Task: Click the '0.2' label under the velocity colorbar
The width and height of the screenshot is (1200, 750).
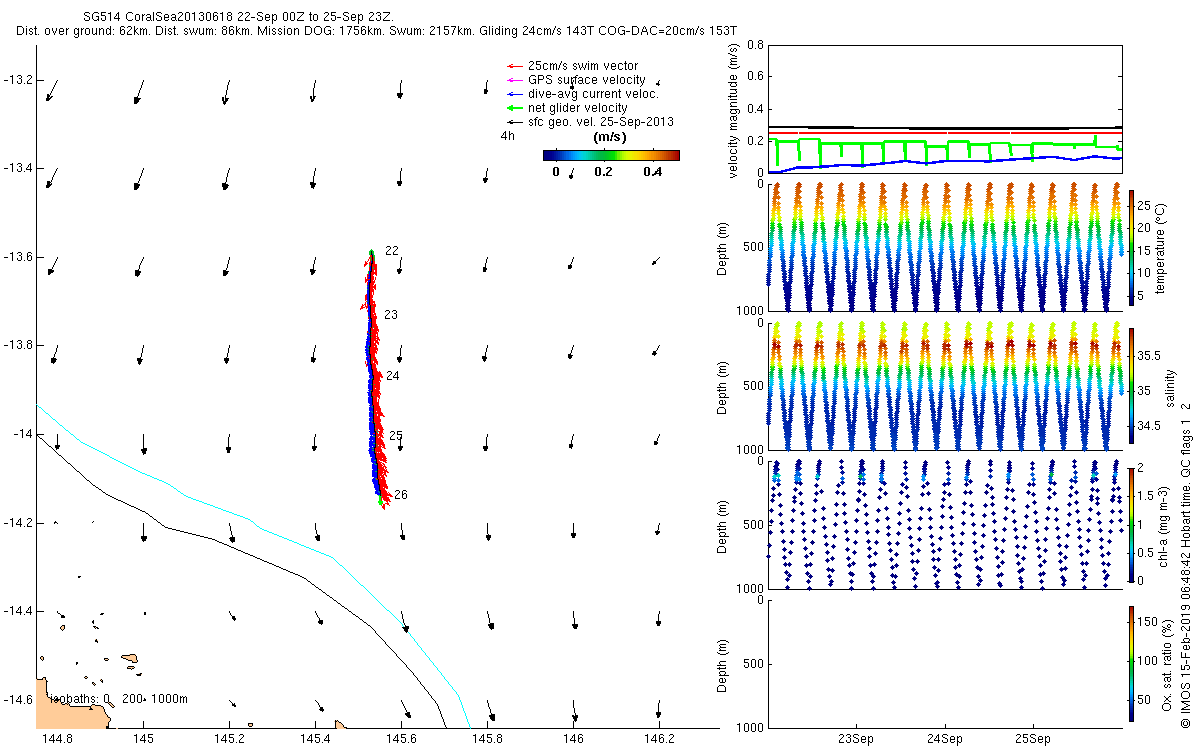Action: tap(603, 172)
